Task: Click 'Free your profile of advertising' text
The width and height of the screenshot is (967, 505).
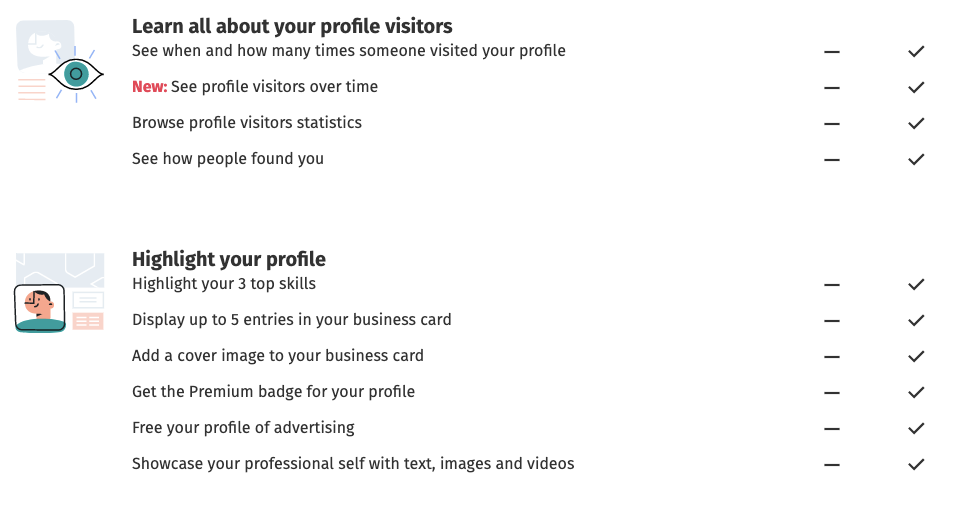Action: [x=243, y=428]
